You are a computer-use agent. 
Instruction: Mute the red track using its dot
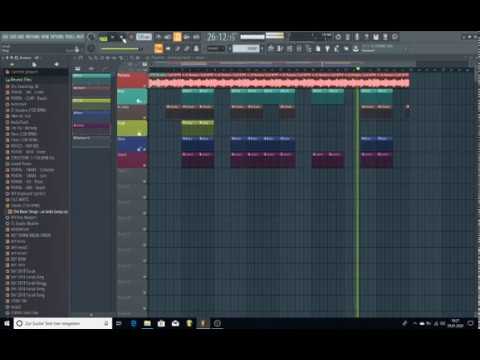point(145,86)
